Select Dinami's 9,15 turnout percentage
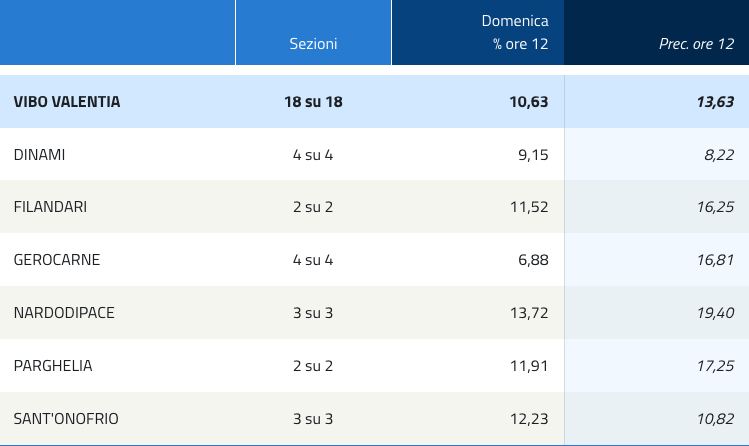 coord(533,155)
